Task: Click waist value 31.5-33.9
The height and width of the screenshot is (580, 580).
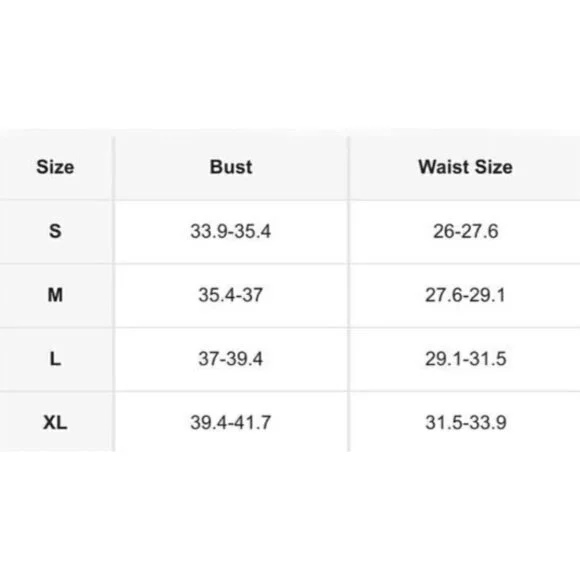Action: [466, 422]
